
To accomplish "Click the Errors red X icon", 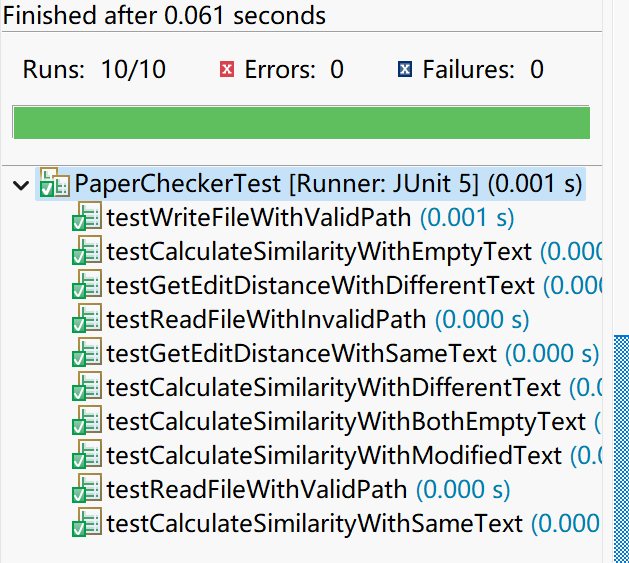I will (227, 69).
